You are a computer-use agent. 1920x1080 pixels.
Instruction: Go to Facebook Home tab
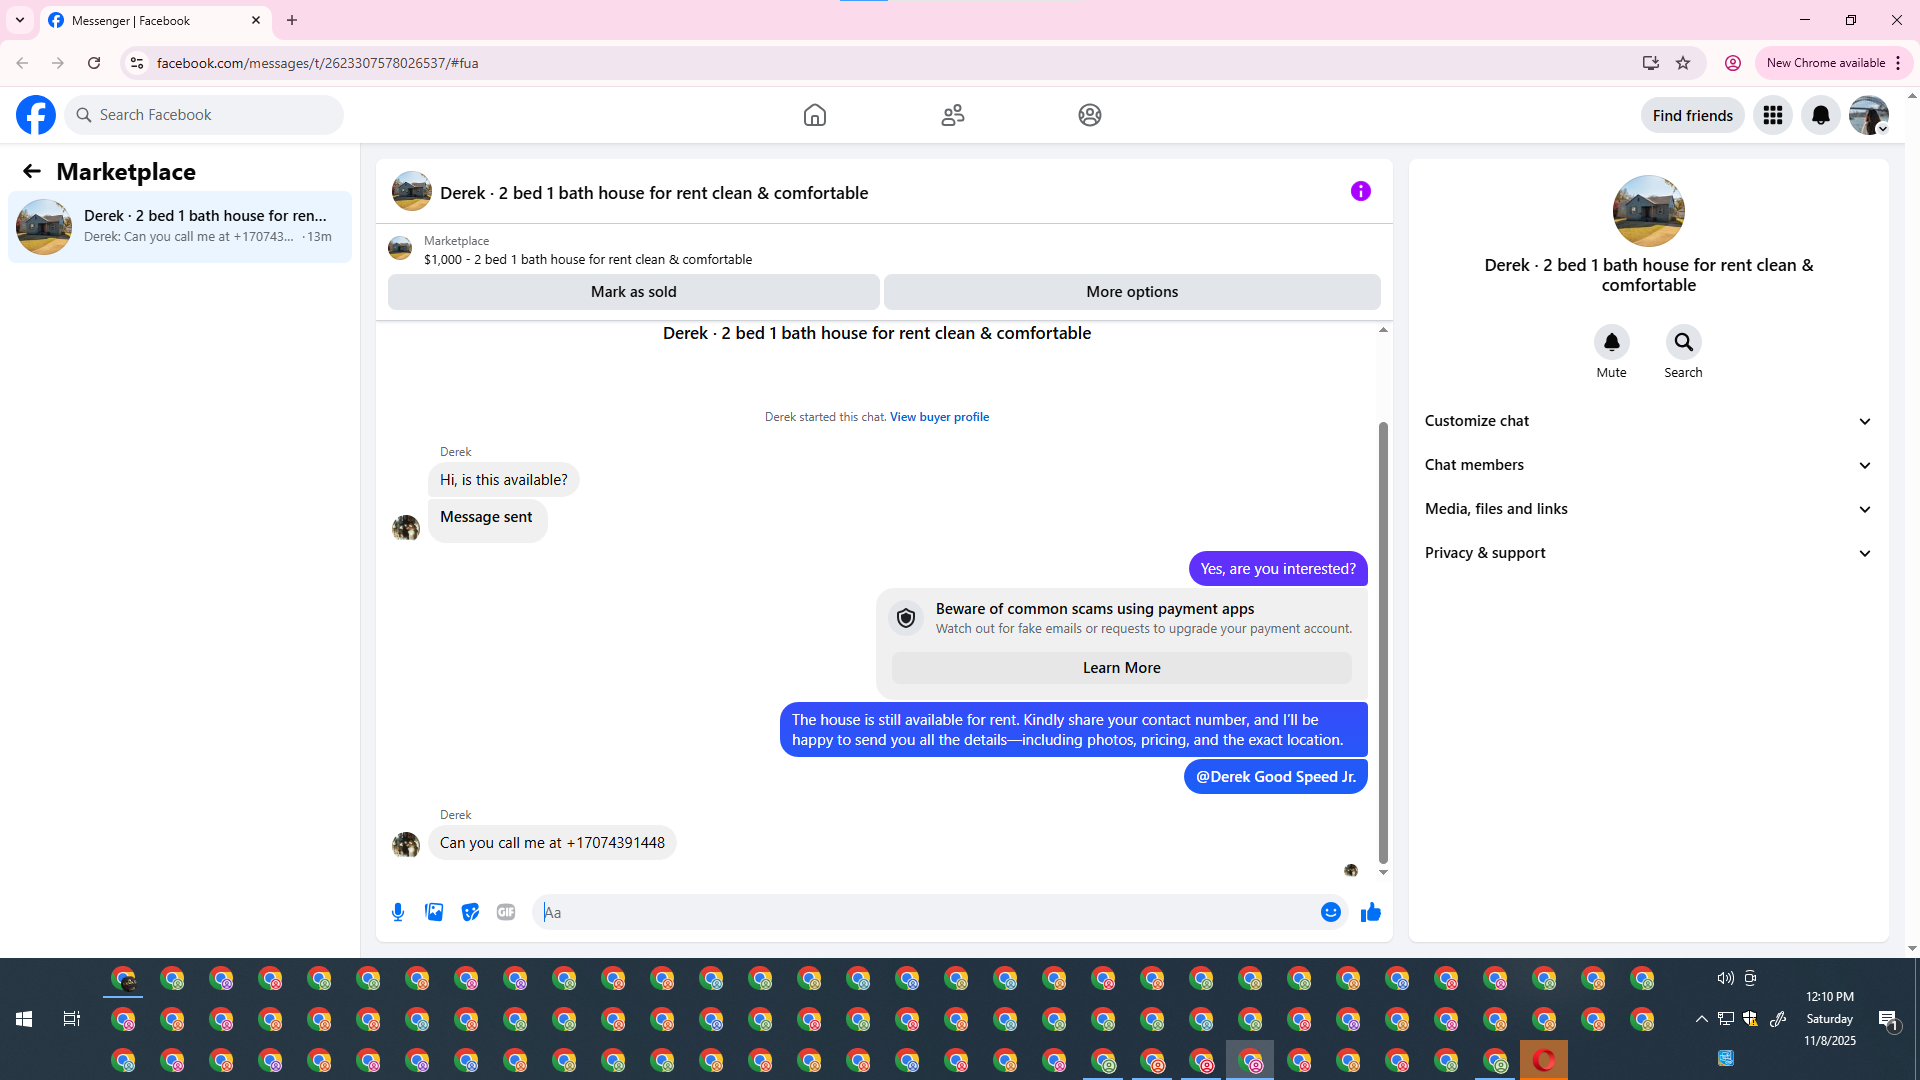pyautogui.click(x=815, y=115)
